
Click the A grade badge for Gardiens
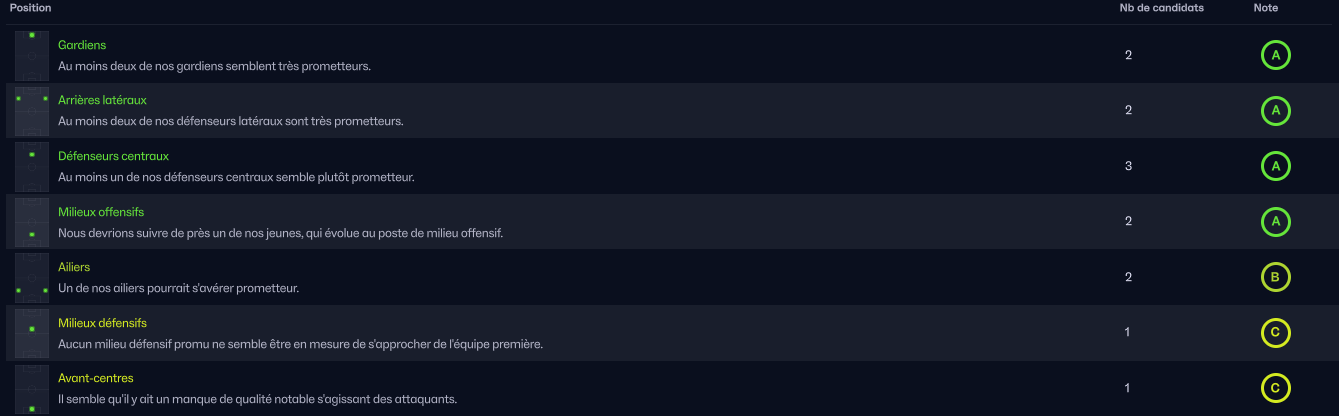coord(1275,55)
